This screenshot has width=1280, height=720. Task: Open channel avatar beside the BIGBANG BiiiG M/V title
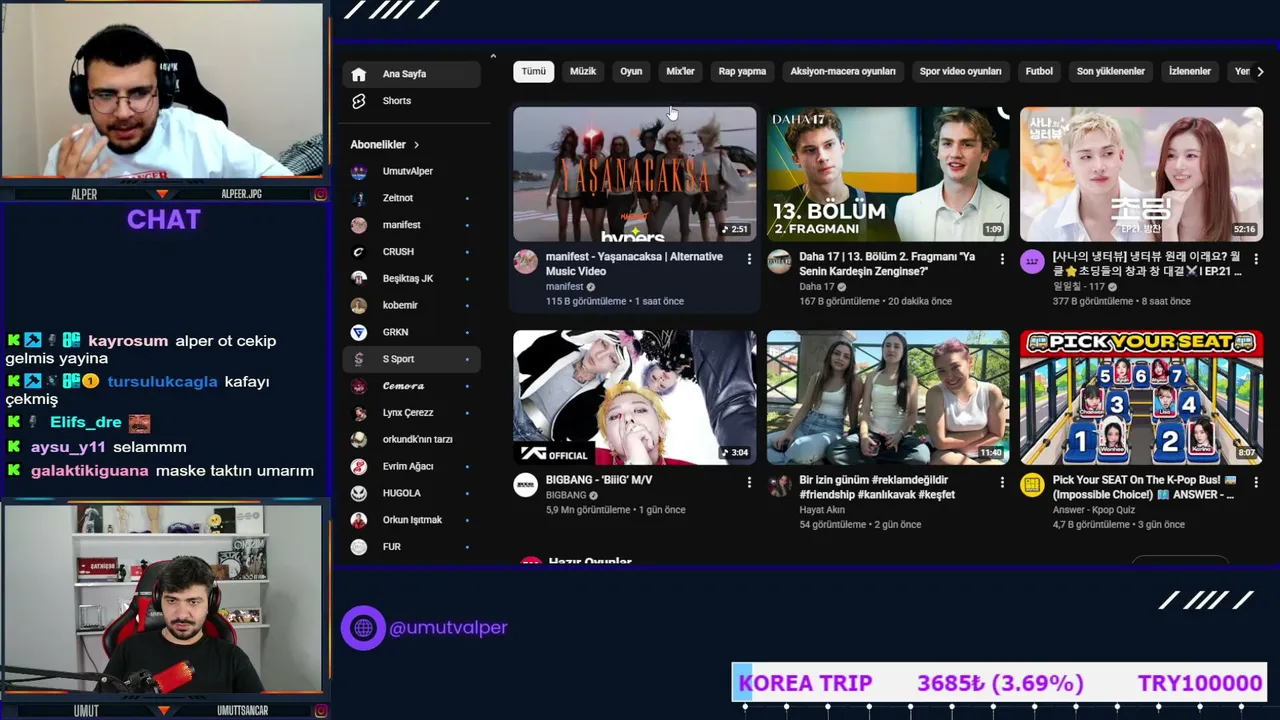click(526, 485)
